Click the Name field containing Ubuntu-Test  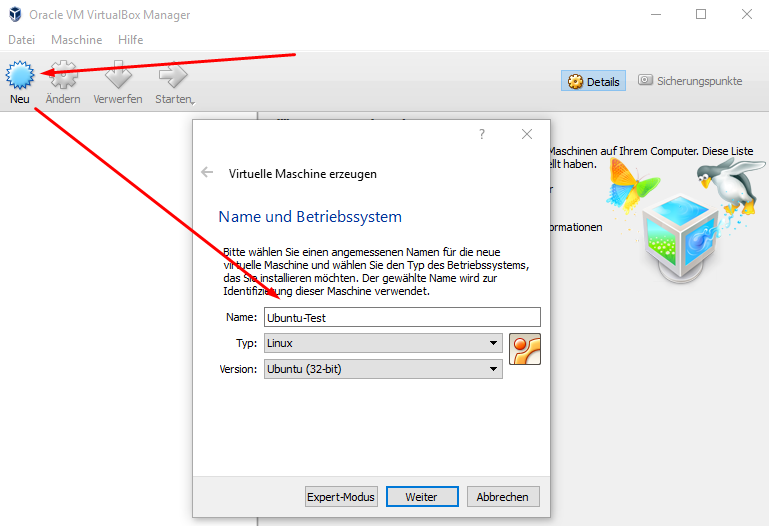(x=401, y=317)
